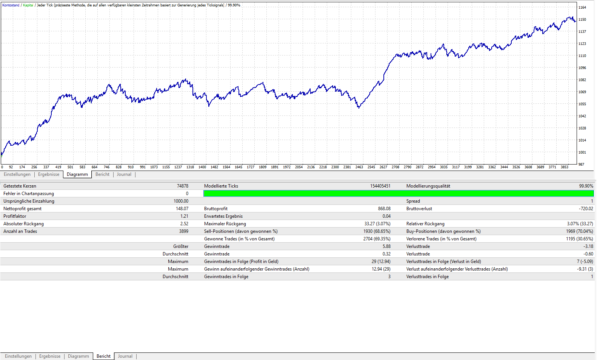Open Journal tab in bottom tab bar
This screenshot has width=600, height=360.
click(125, 356)
